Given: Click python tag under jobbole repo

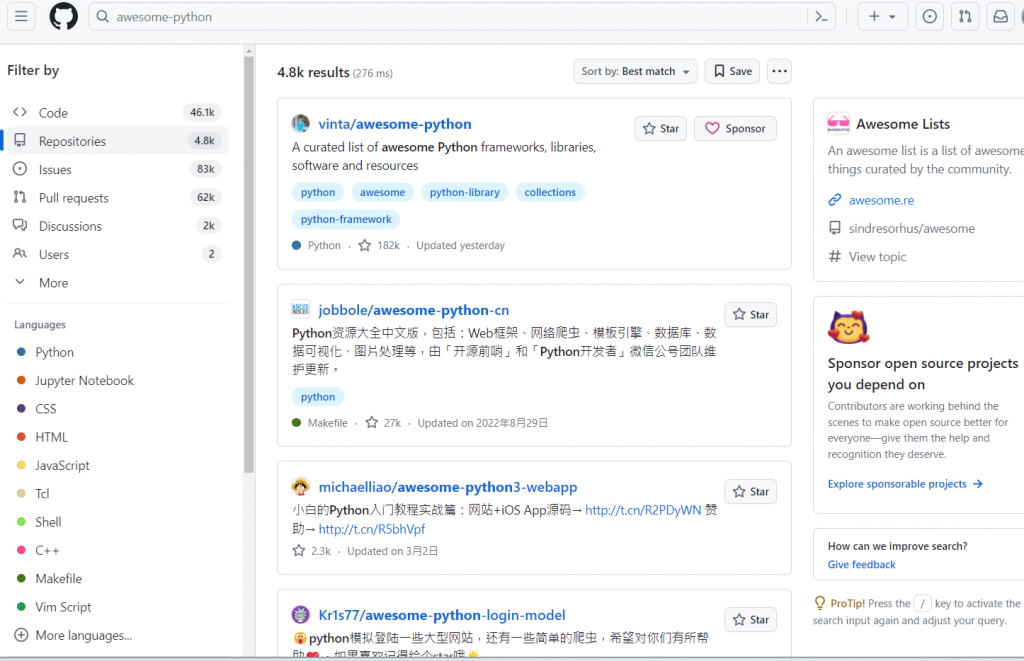Looking at the screenshot, I should point(317,396).
